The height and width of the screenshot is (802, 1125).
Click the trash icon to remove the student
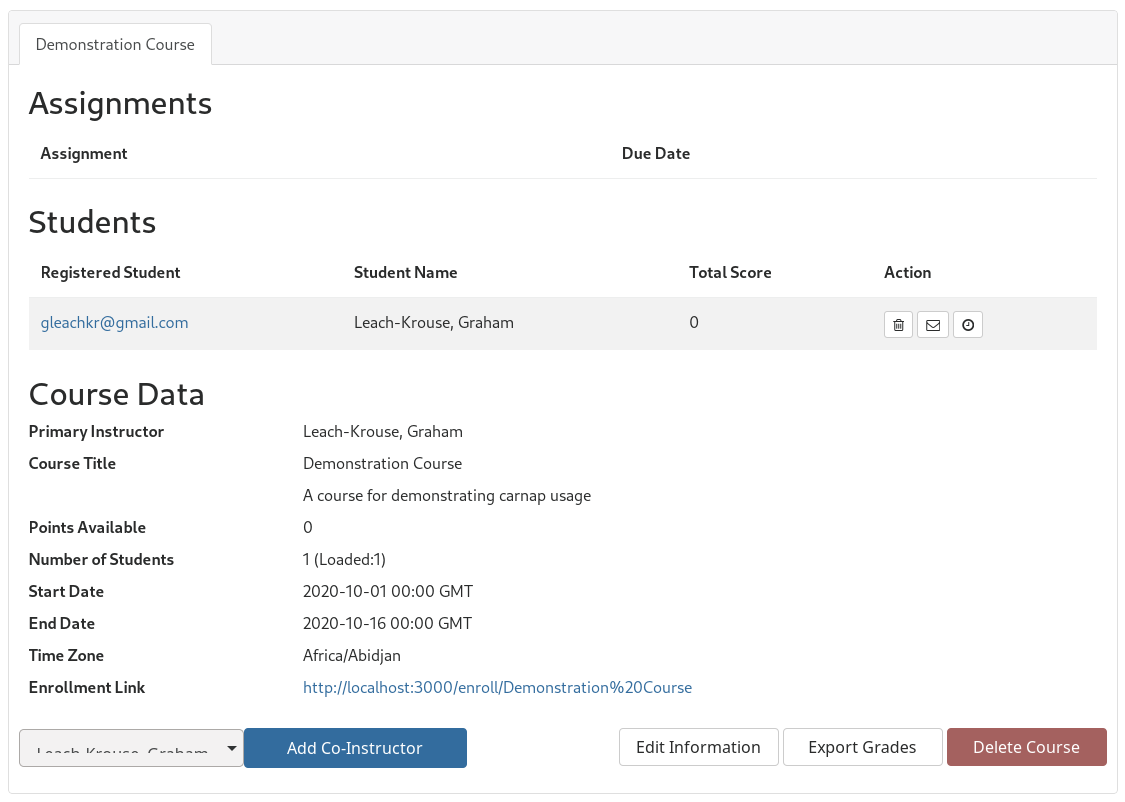click(898, 325)
